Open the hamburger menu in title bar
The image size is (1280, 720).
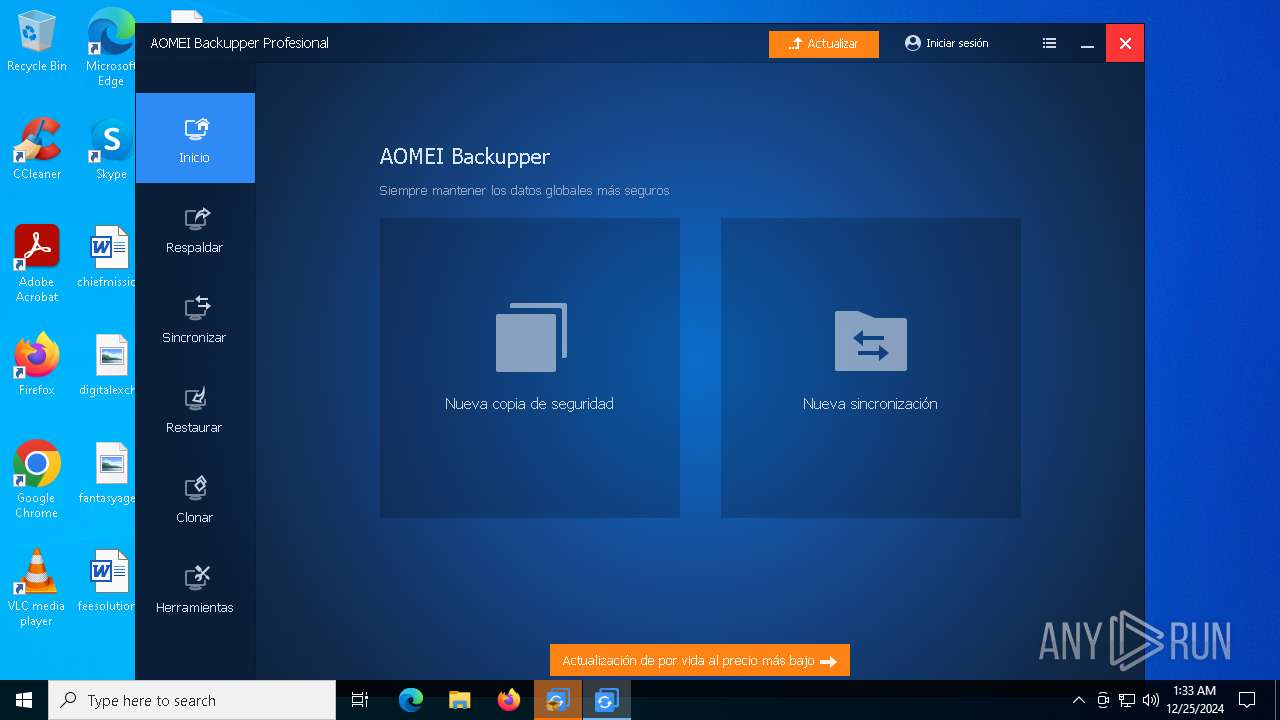1049,43
